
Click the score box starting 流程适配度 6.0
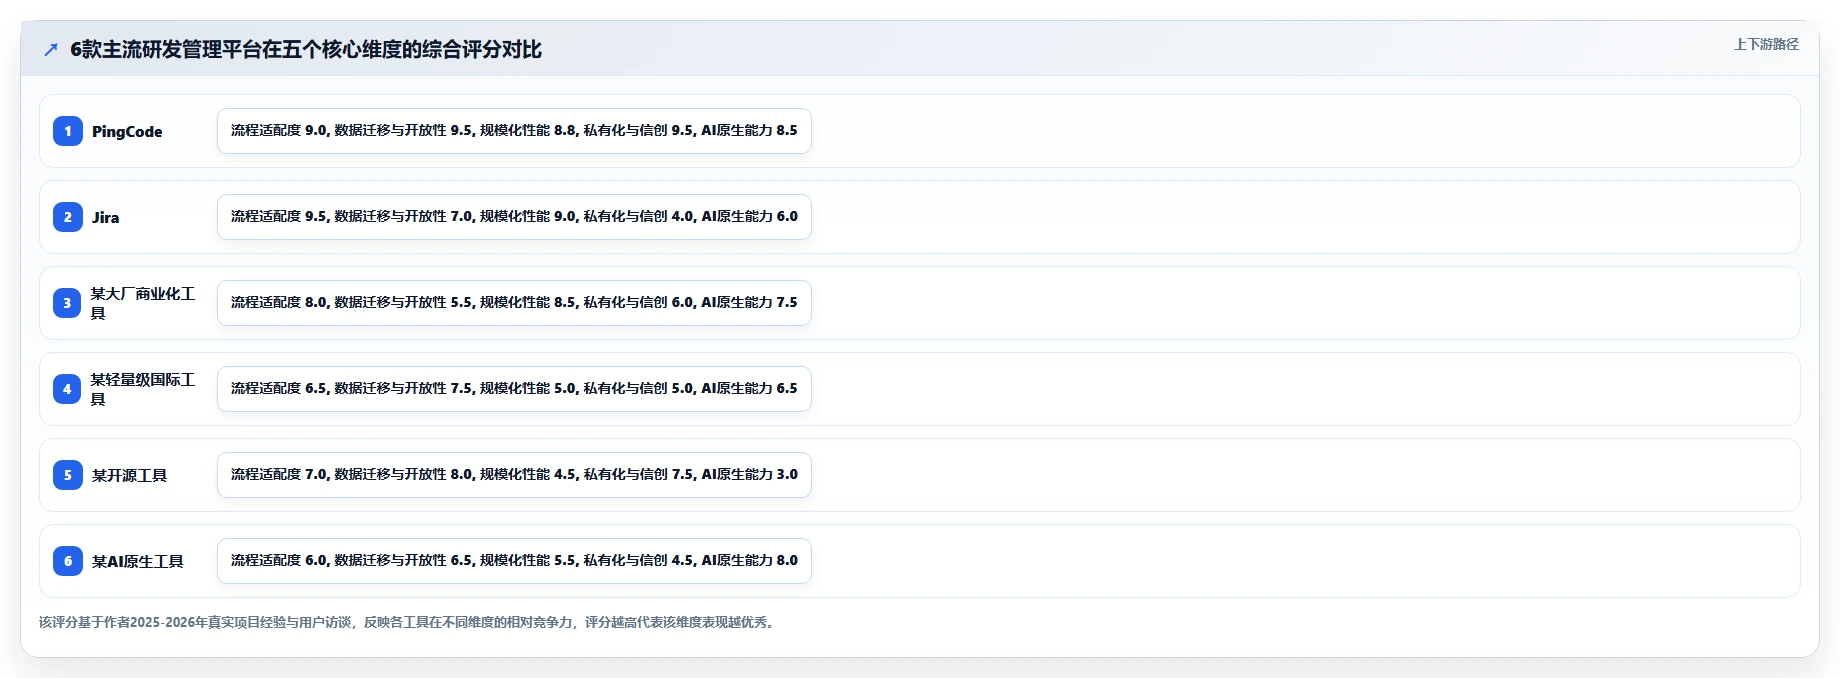point(514,561)
